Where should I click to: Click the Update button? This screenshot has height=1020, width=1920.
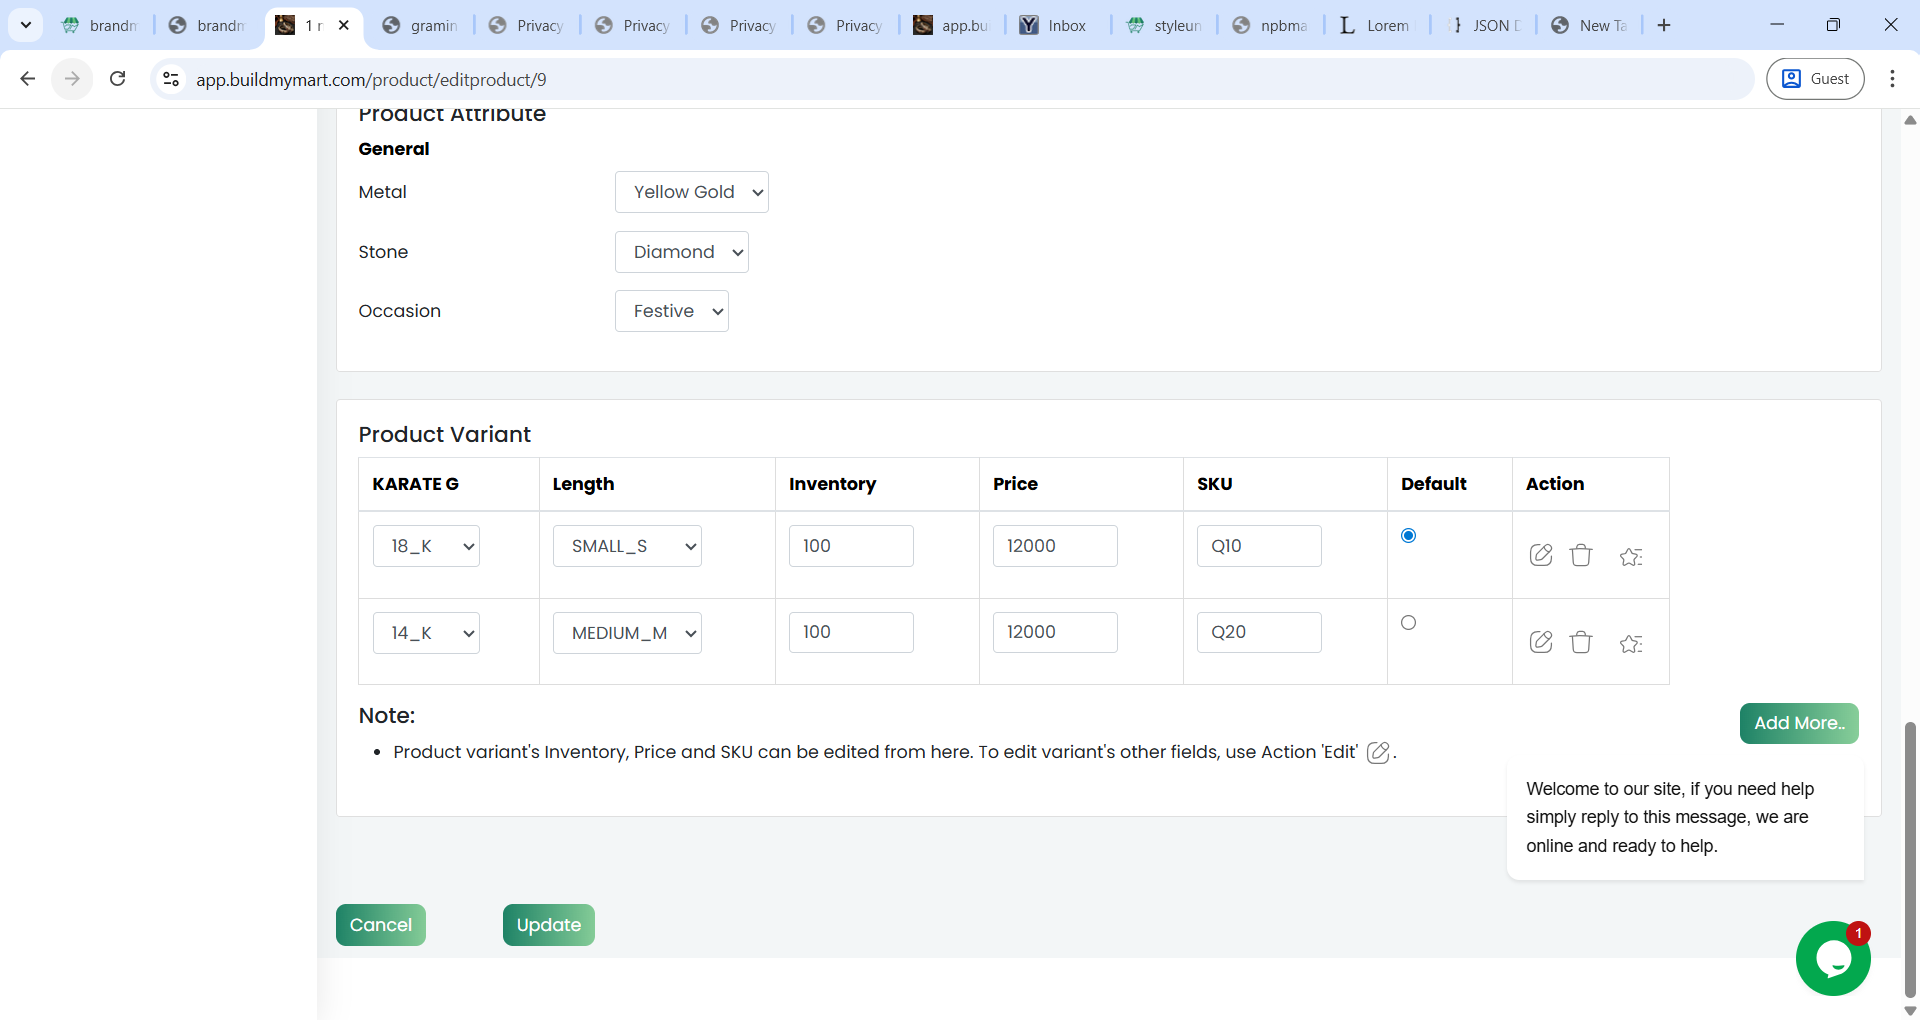549,925
